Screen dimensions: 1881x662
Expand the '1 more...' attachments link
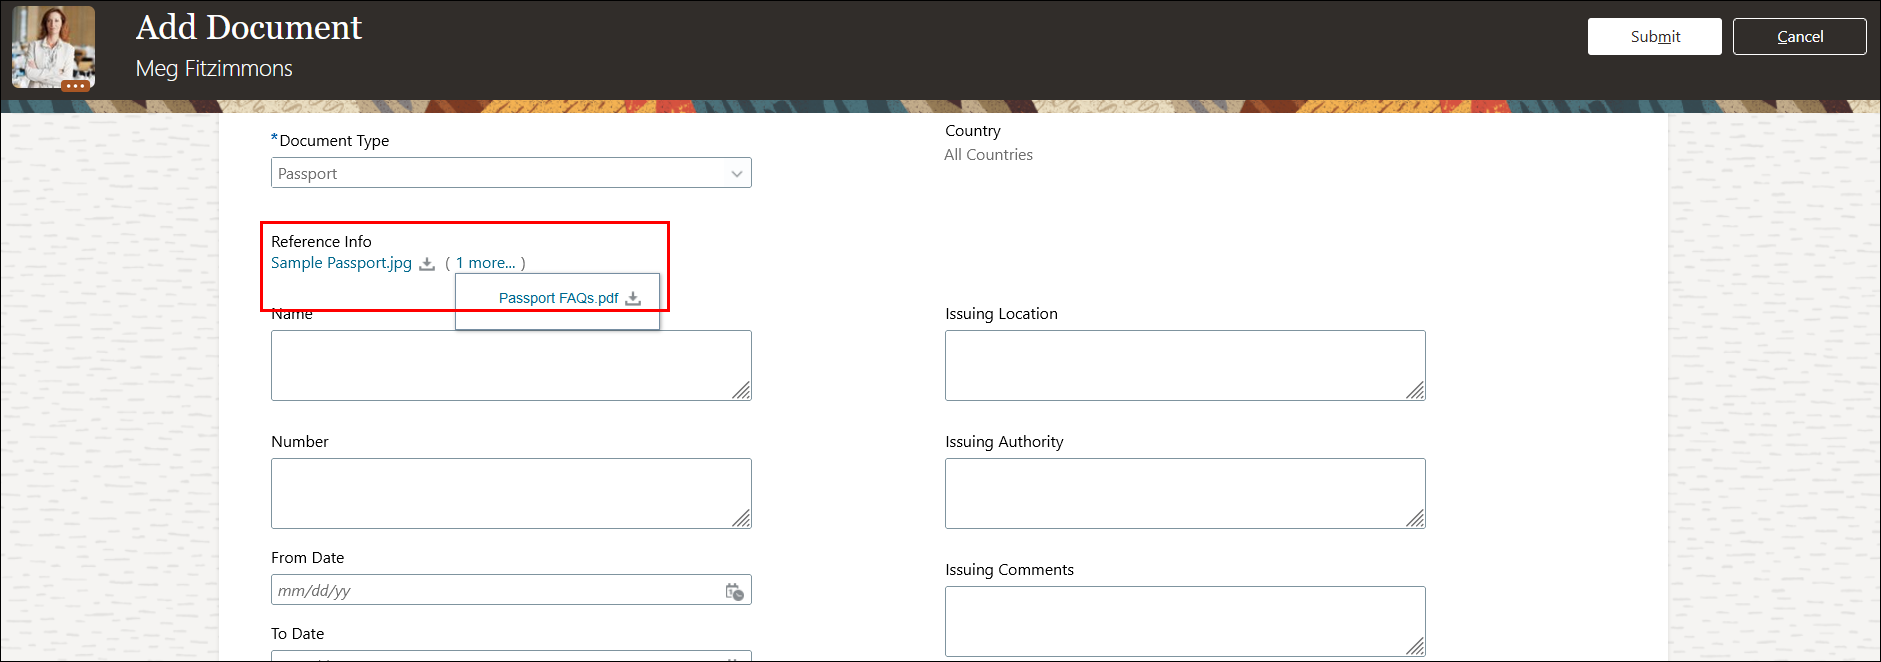click(486, 263)
